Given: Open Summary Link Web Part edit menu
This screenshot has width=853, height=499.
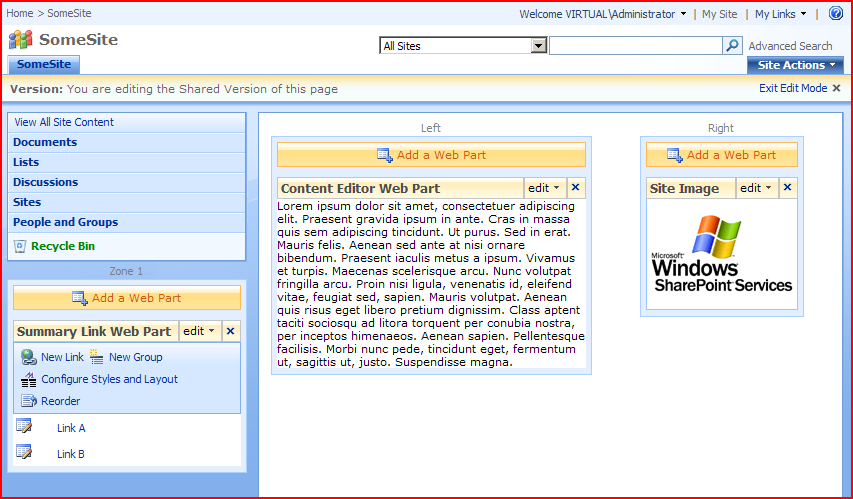Looking at the screenshot, I should 199,331.
